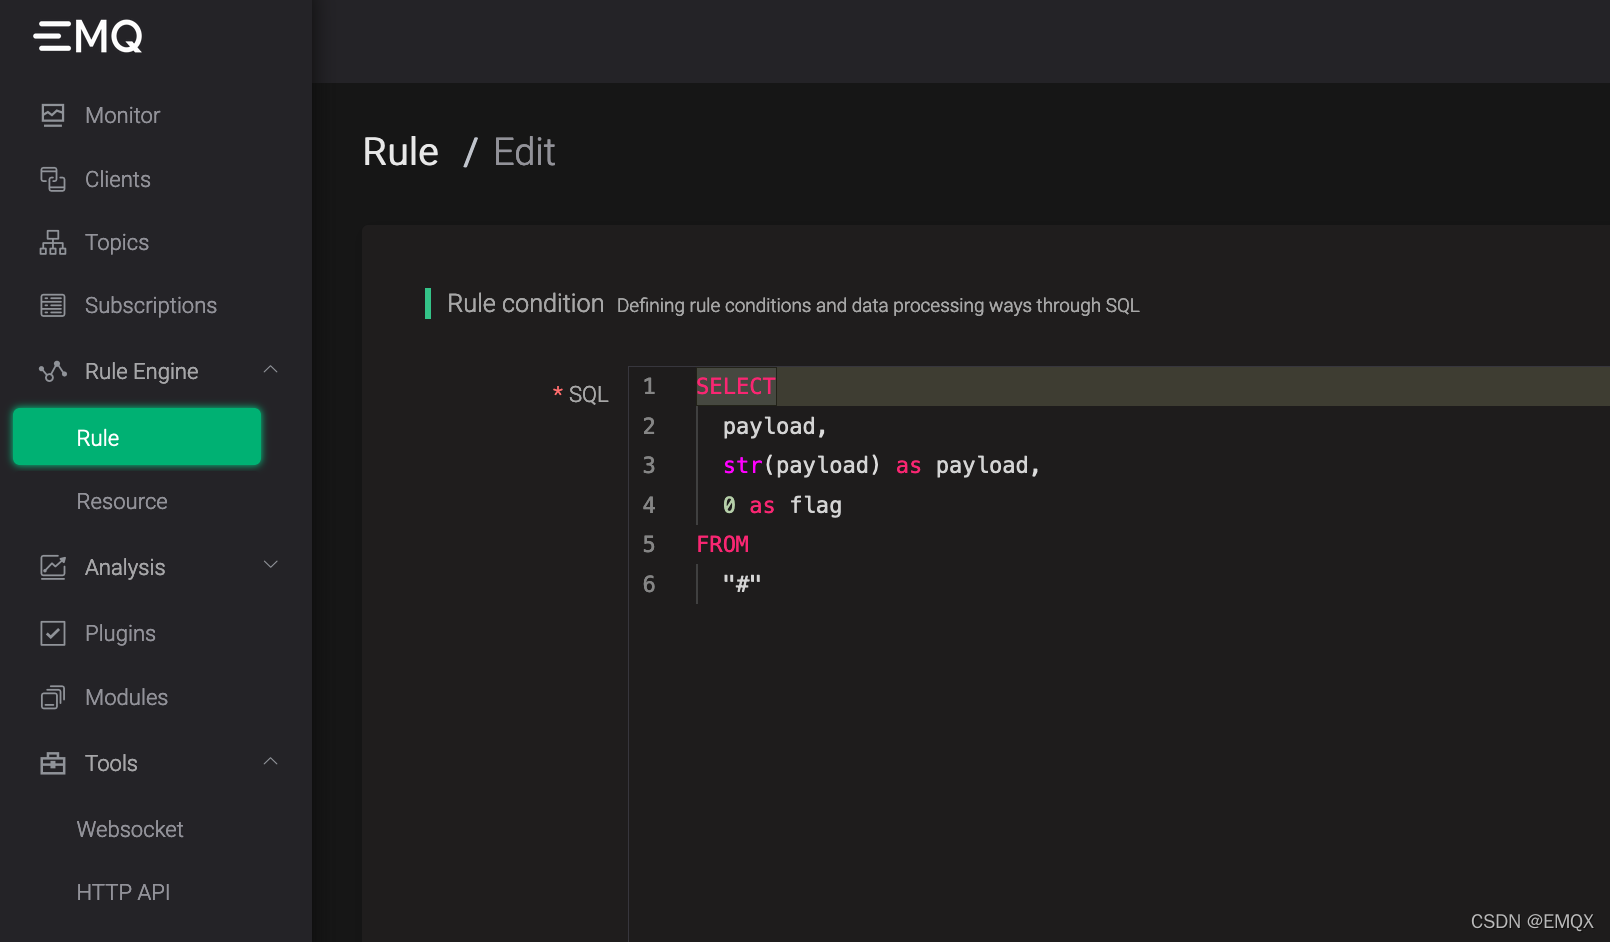The image size is (1610, 942).
Task: Collapse the Rule Engine menu chevron
Action: pos(270,370)
